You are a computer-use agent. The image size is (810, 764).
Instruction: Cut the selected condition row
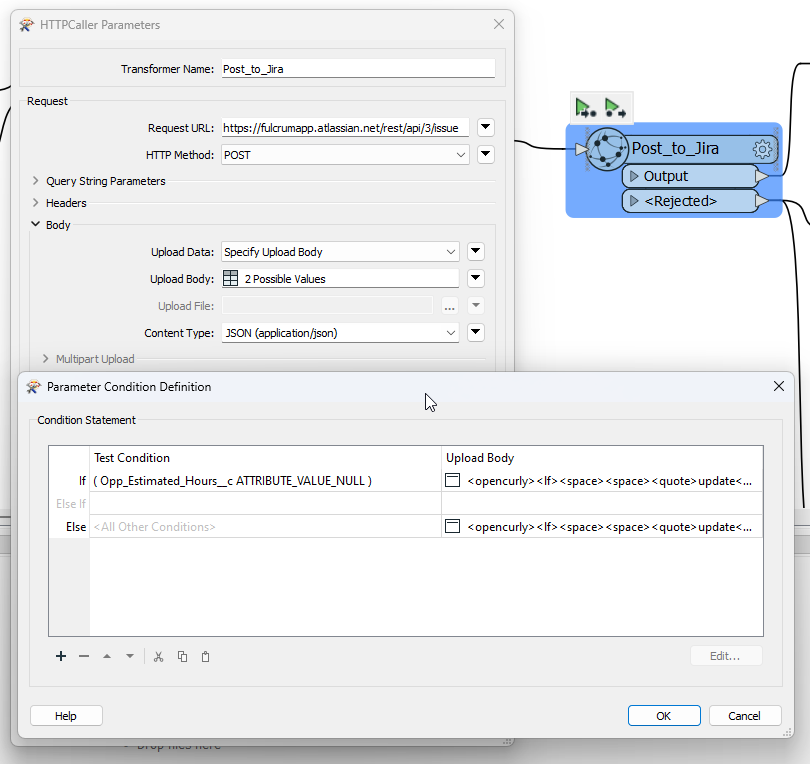(159, 656)
